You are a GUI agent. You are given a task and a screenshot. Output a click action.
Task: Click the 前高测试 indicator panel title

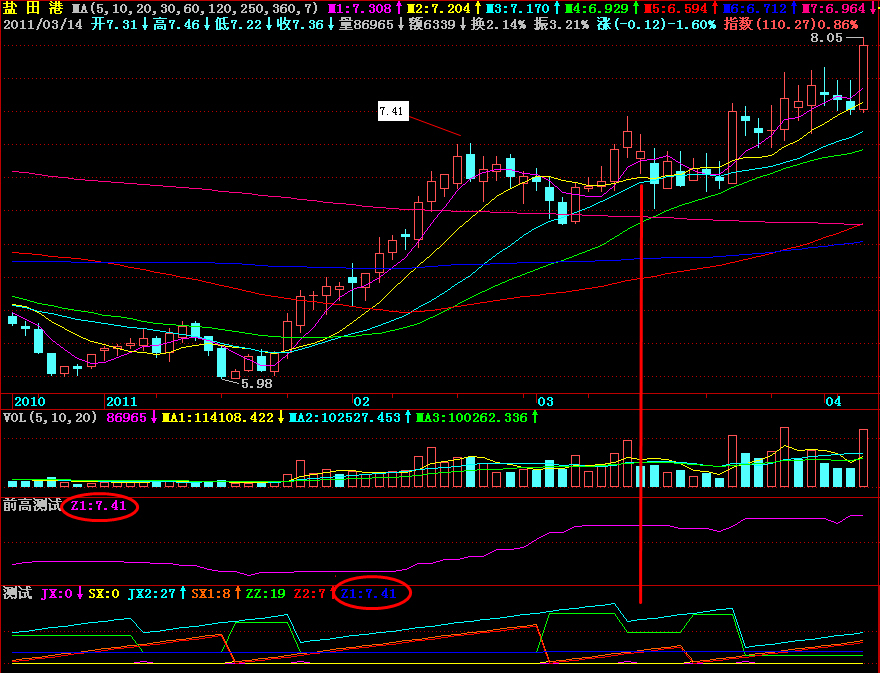[32, 506]
